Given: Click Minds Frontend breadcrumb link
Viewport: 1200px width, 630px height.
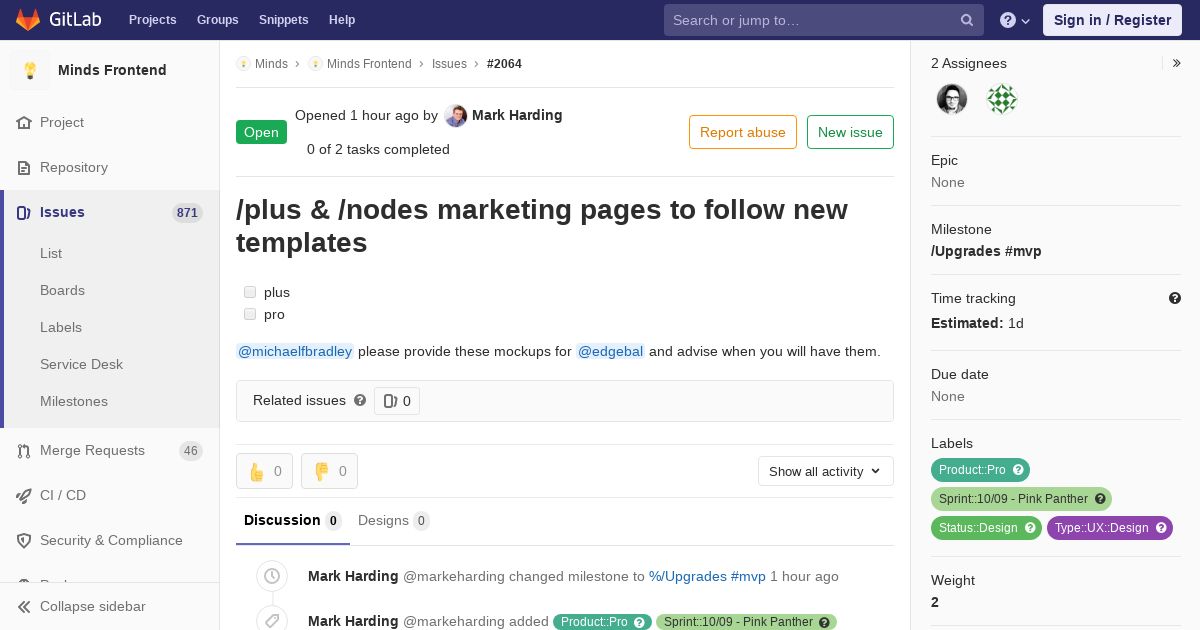Looking at the screenshot, I should pyautogui.click(x=369, y=64).
